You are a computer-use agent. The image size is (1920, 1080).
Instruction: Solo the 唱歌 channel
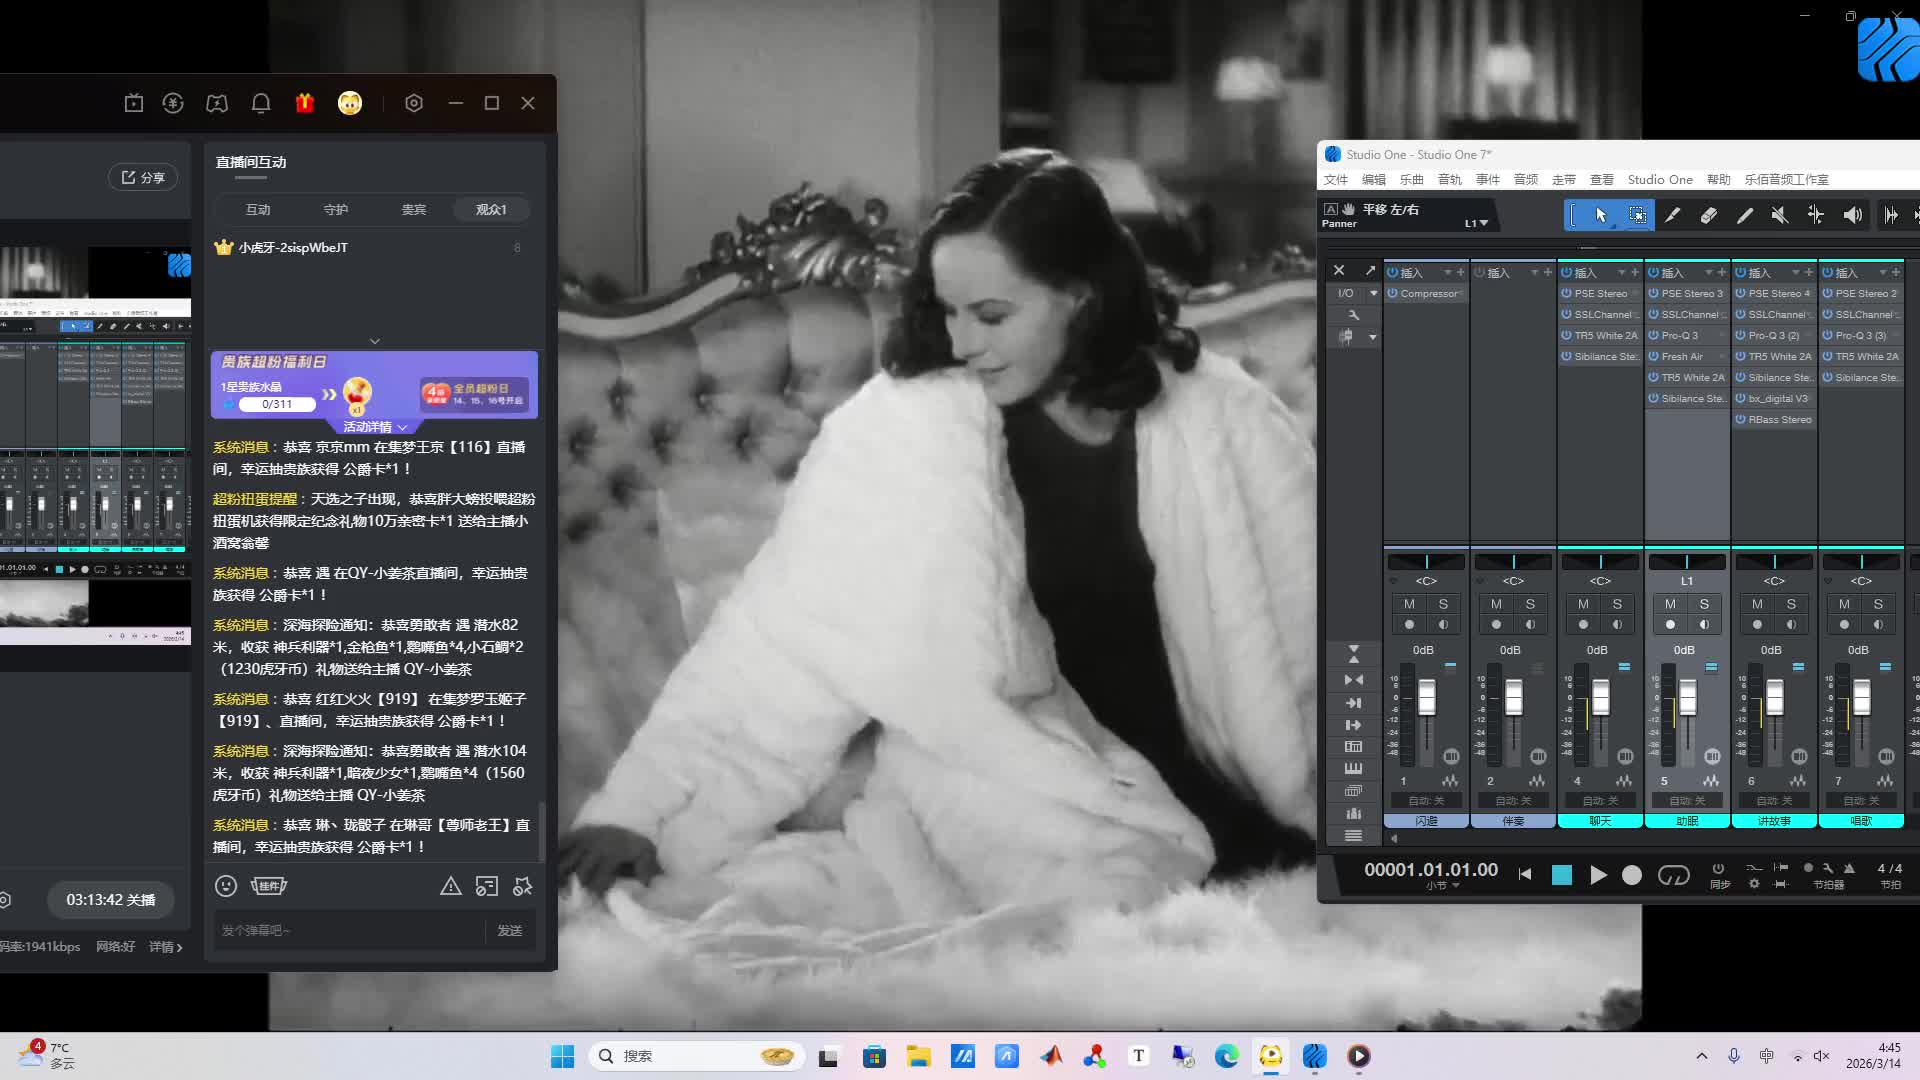click(x=1878, y=604)
